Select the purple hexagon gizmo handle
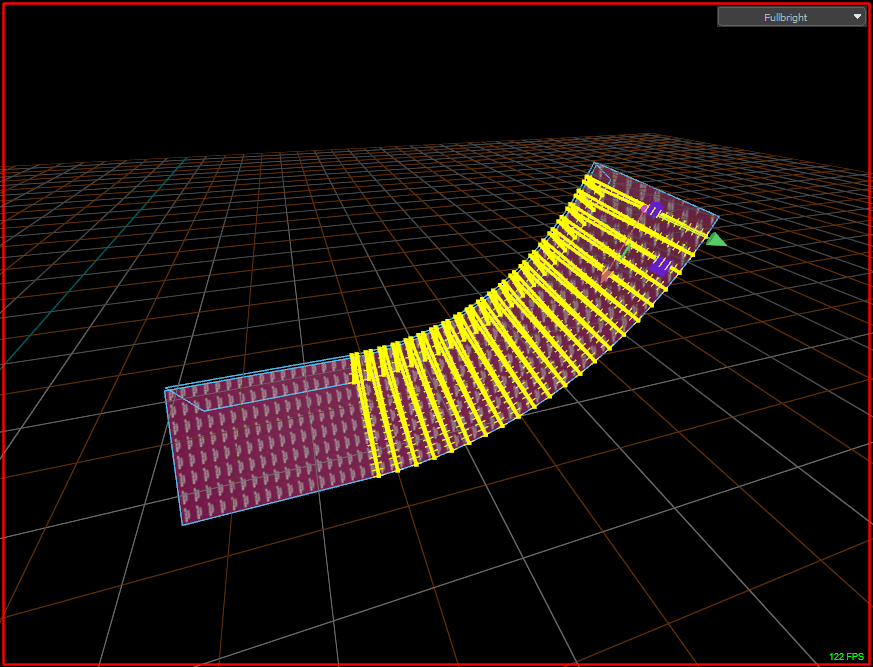Screen dimensions: 873x667 pos(655,209)
